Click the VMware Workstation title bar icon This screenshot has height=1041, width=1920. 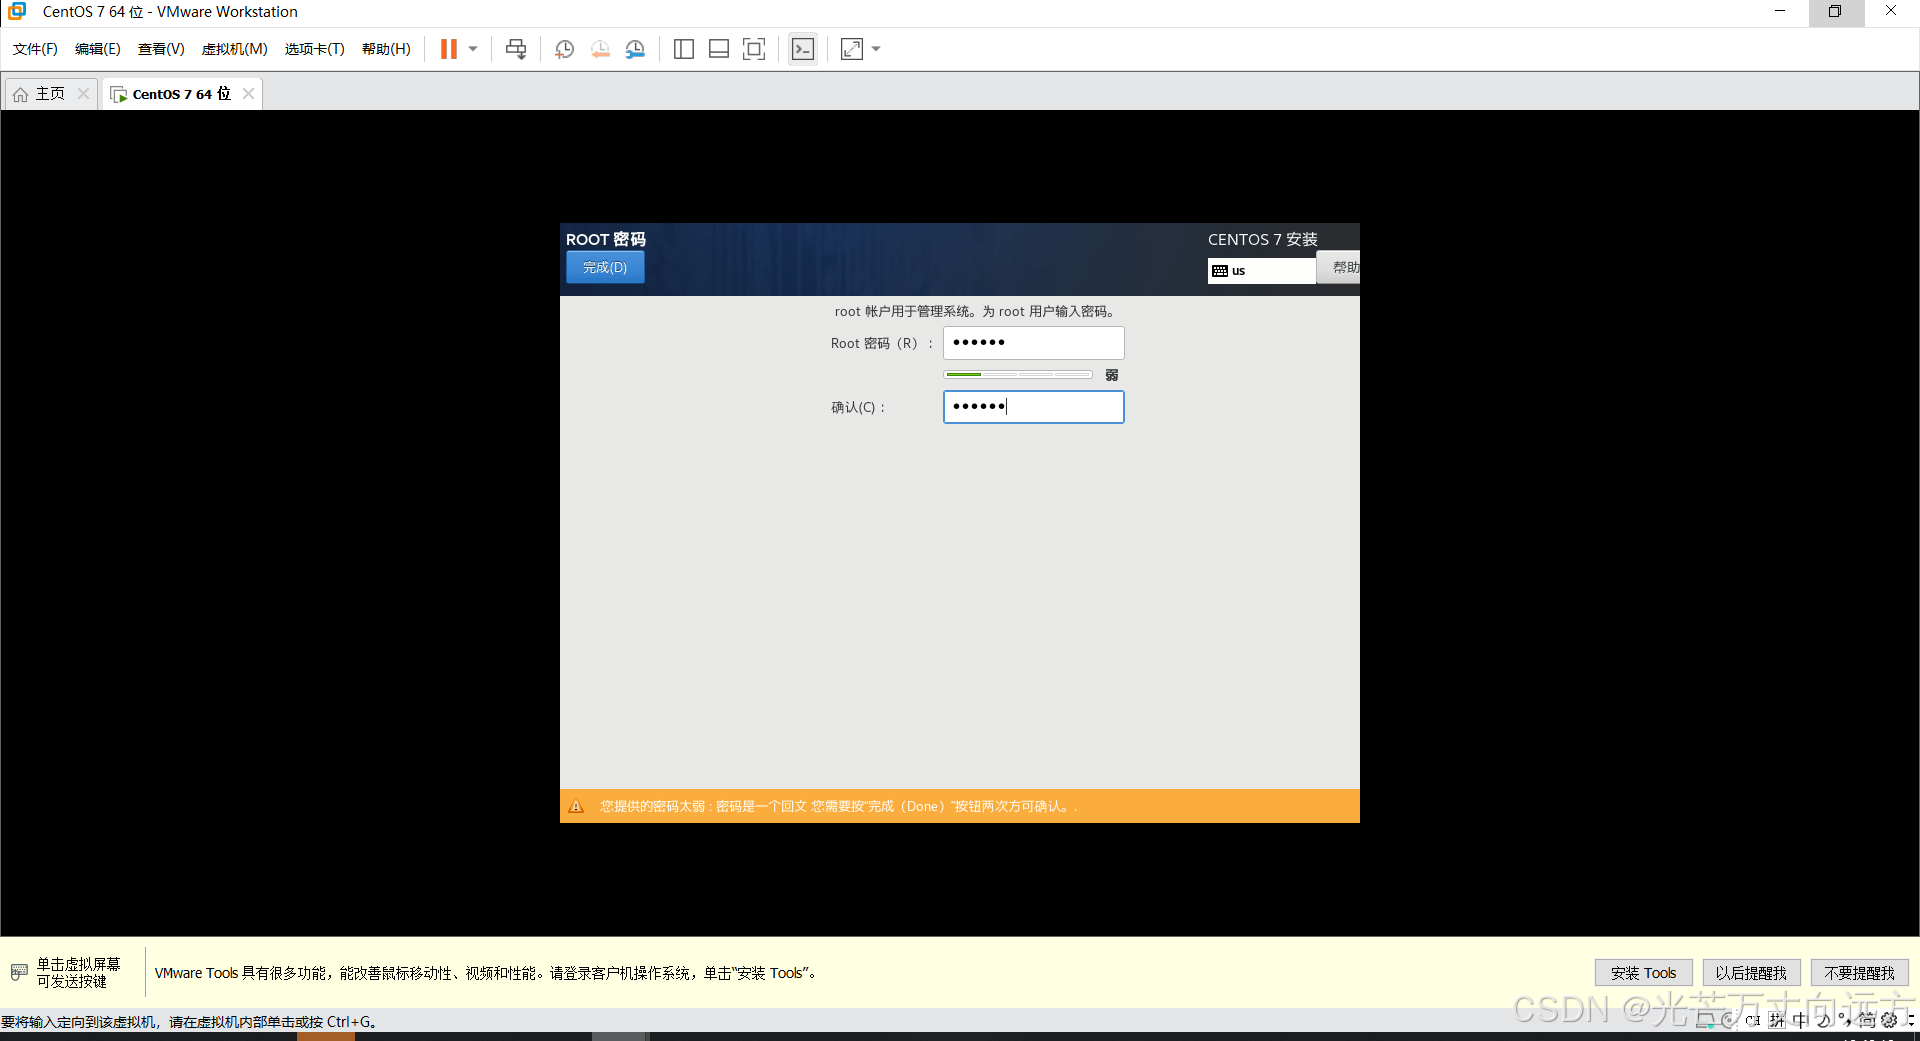[17, 11]
